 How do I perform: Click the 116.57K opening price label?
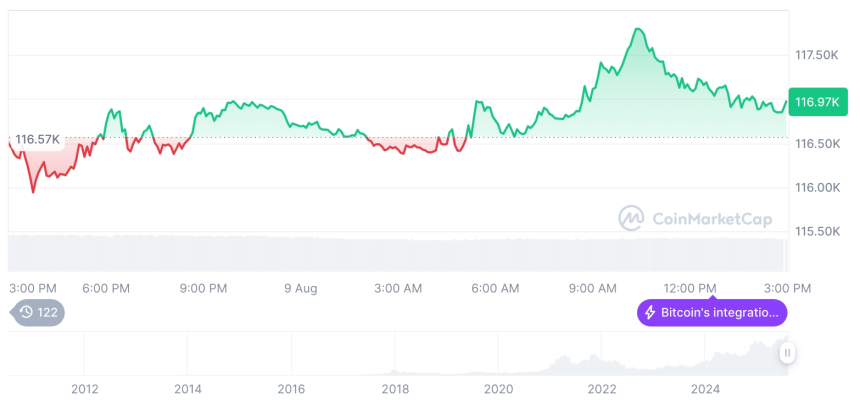tap(38, 139)
